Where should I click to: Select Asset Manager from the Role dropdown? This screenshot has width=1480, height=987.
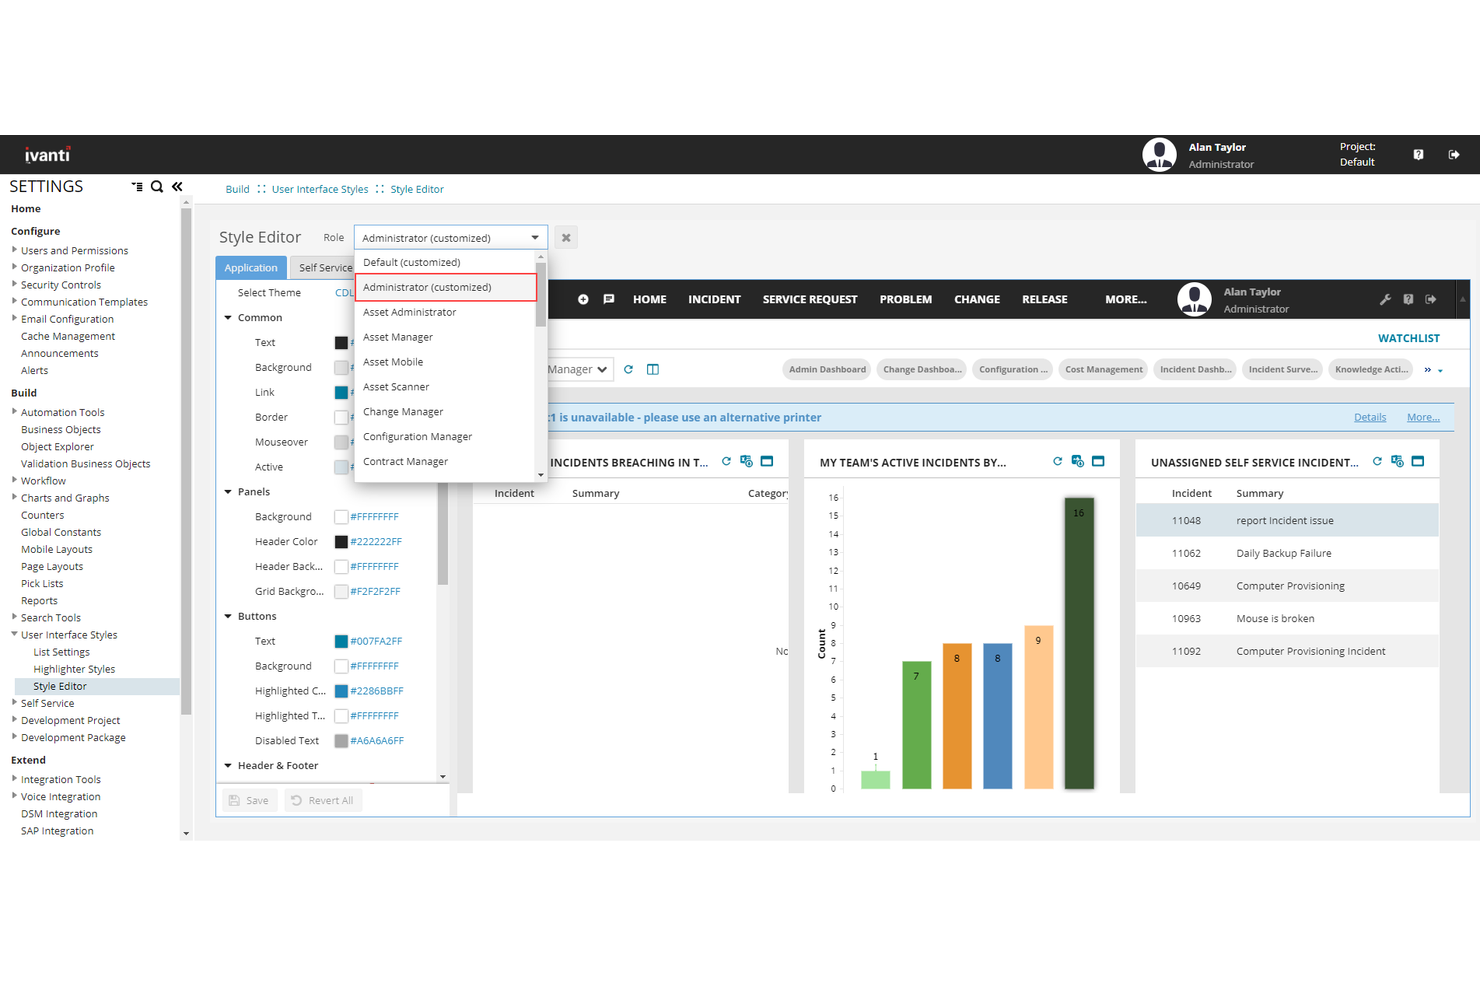point(397,337)
